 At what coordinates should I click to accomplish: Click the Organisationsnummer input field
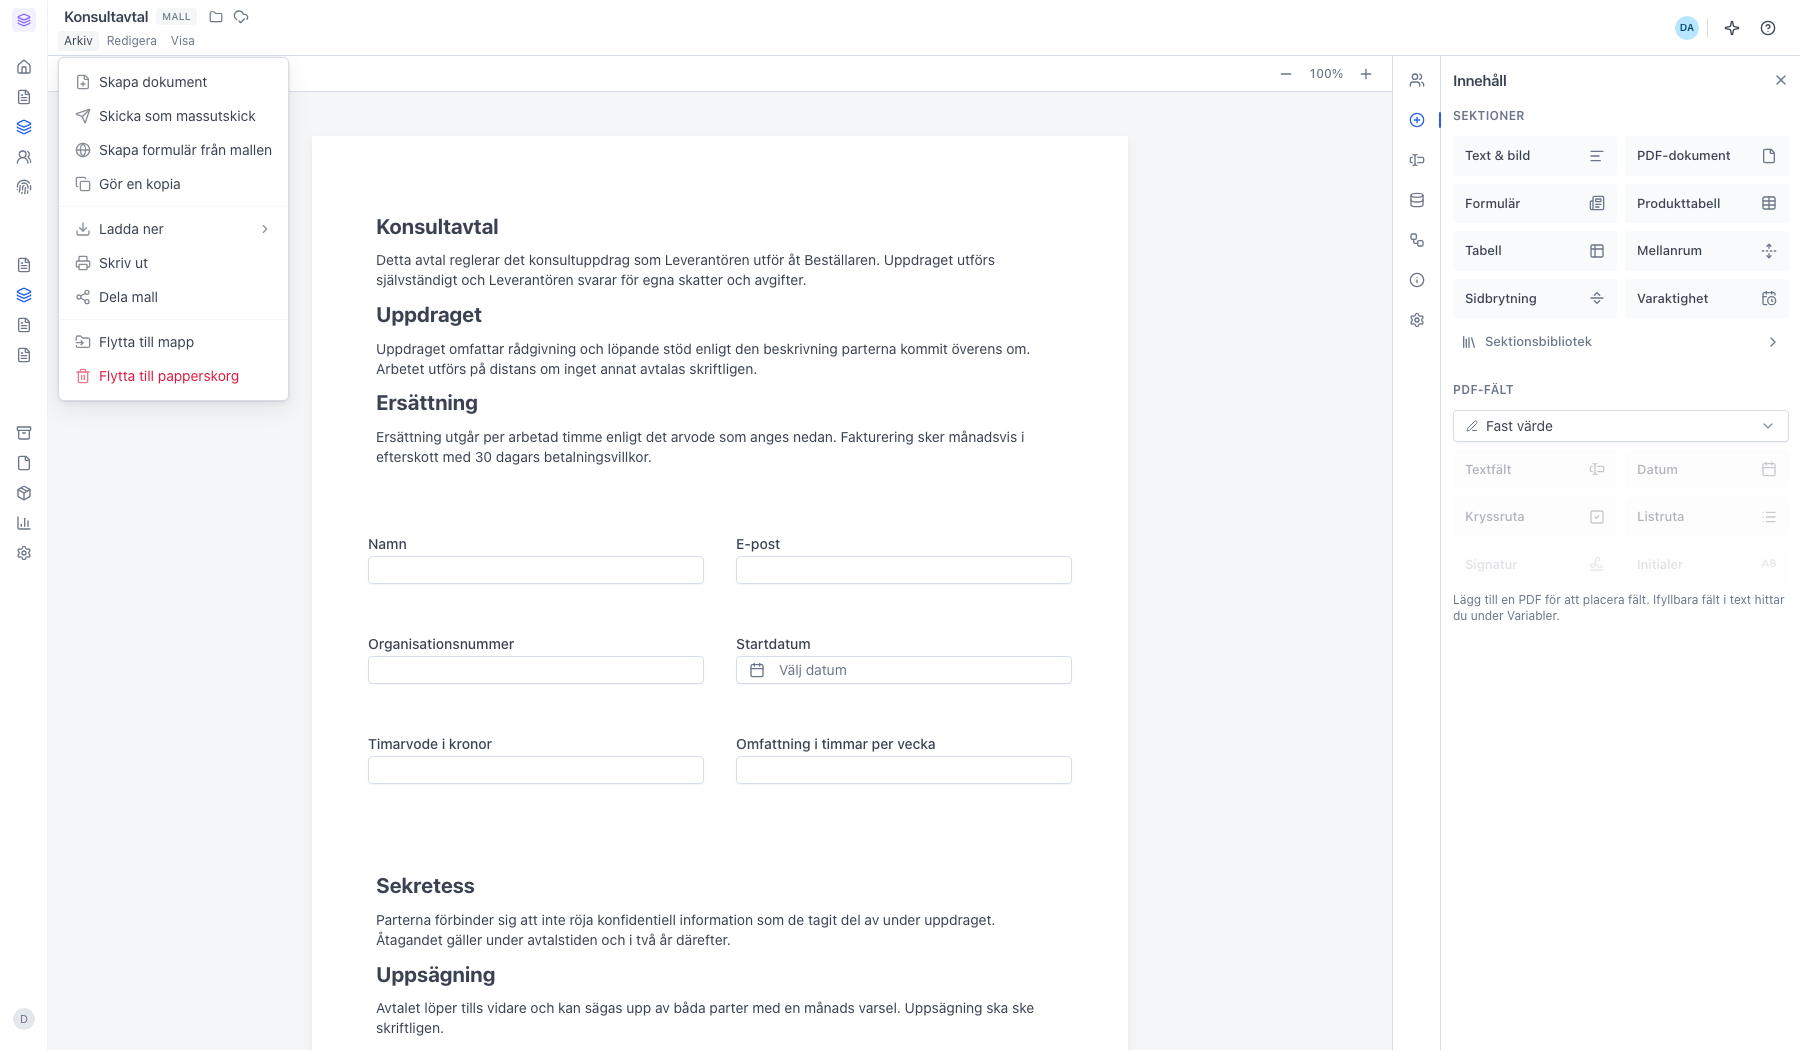536,670
